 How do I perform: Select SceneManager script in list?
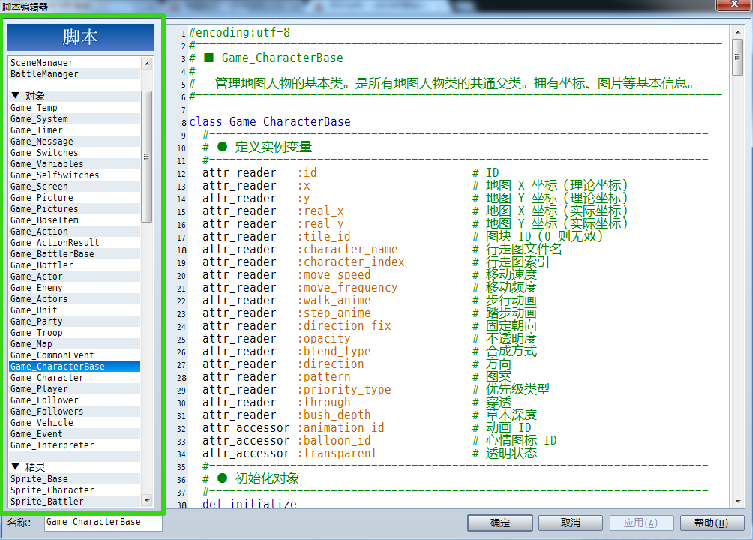pos(74,62)
